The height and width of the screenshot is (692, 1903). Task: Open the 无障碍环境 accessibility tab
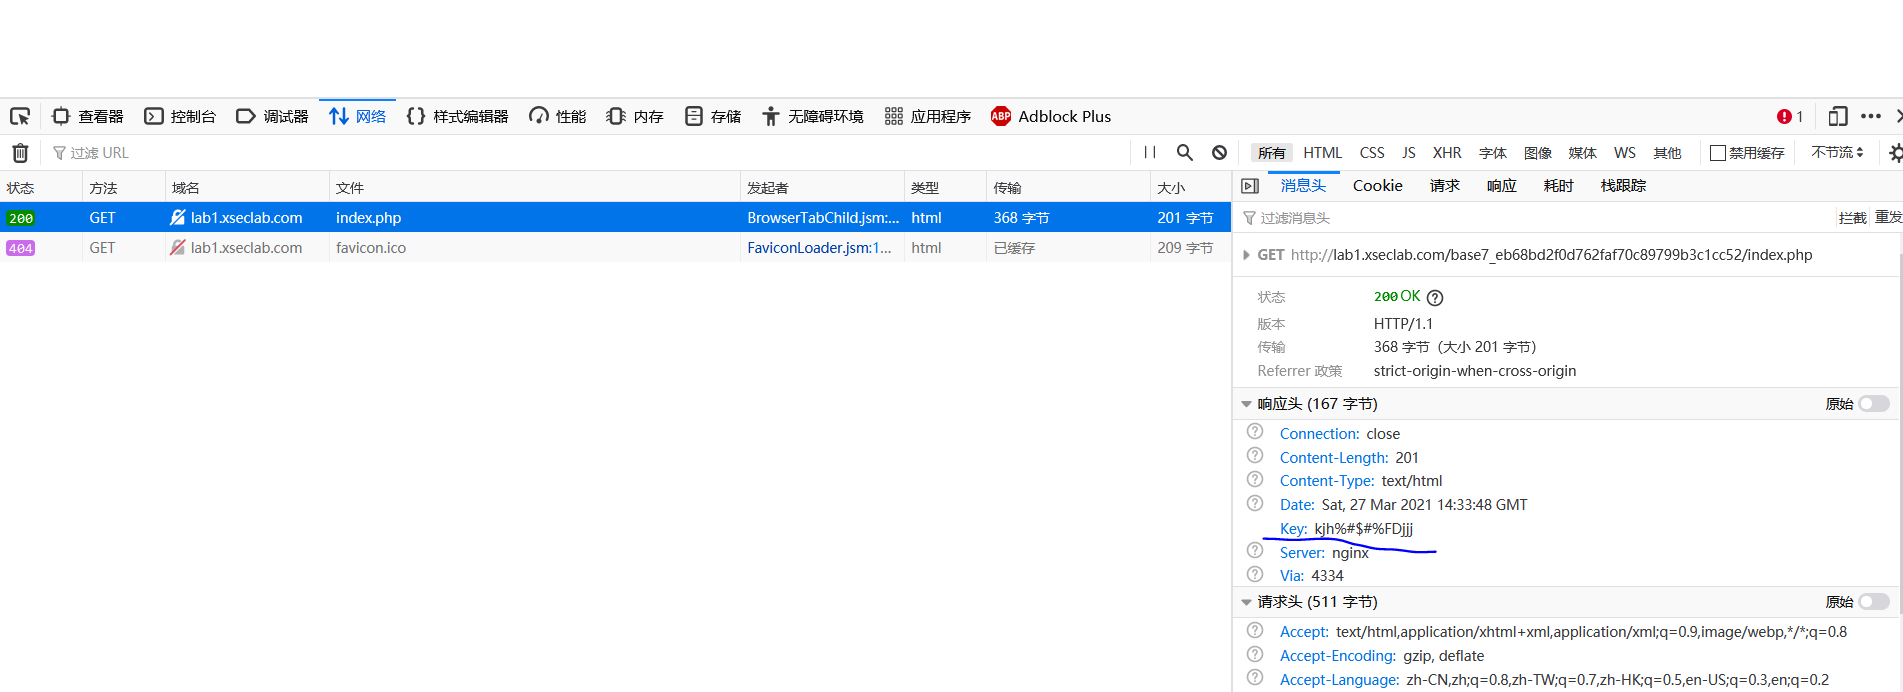point(812,116)
